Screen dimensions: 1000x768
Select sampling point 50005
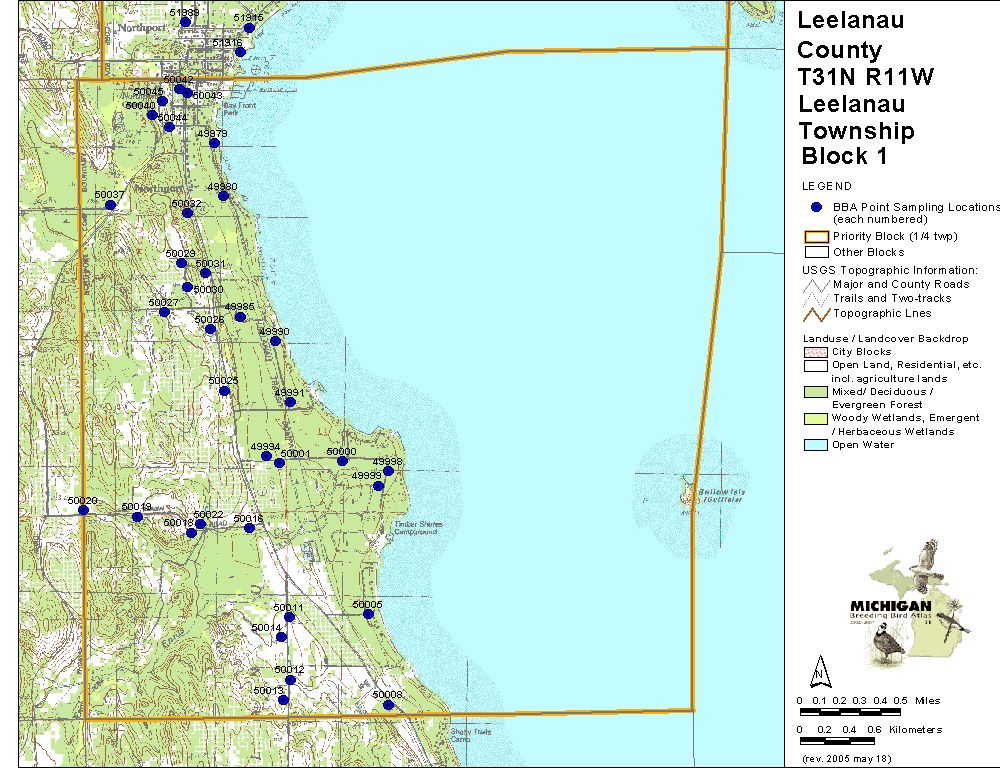click(368, 614)
